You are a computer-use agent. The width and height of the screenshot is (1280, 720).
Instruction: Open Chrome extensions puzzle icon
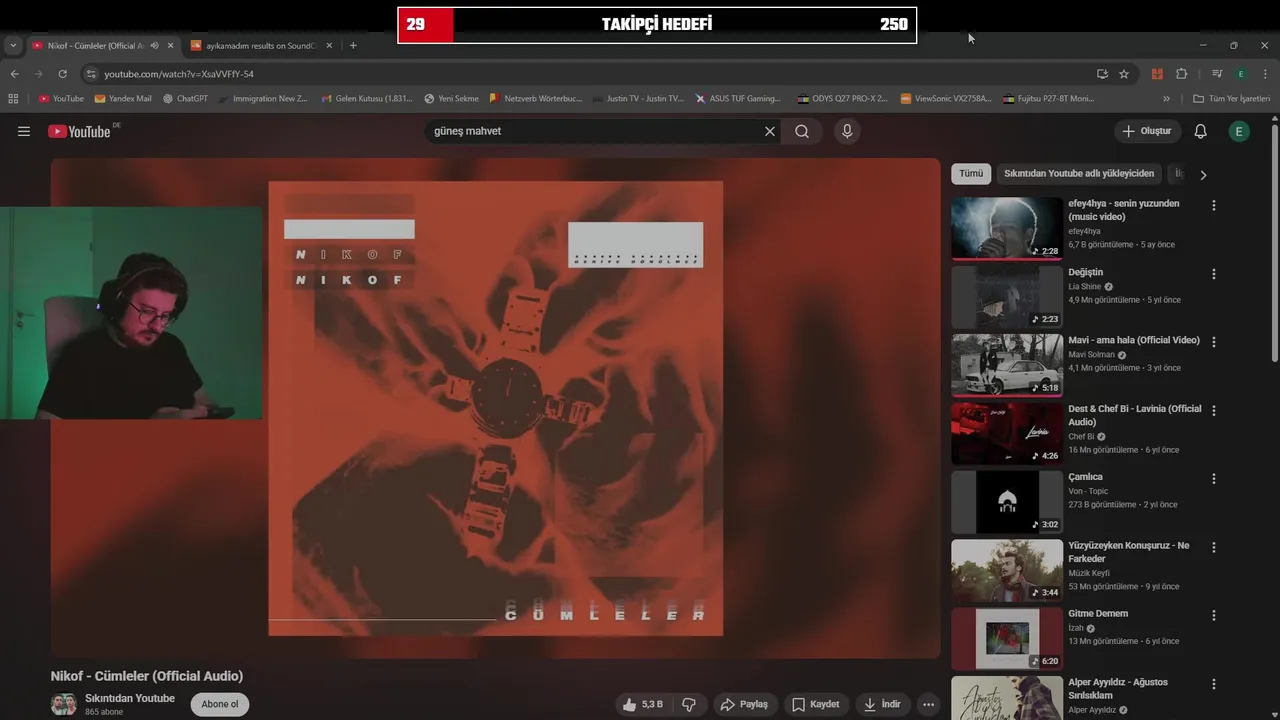click(x=1181, y=74)
